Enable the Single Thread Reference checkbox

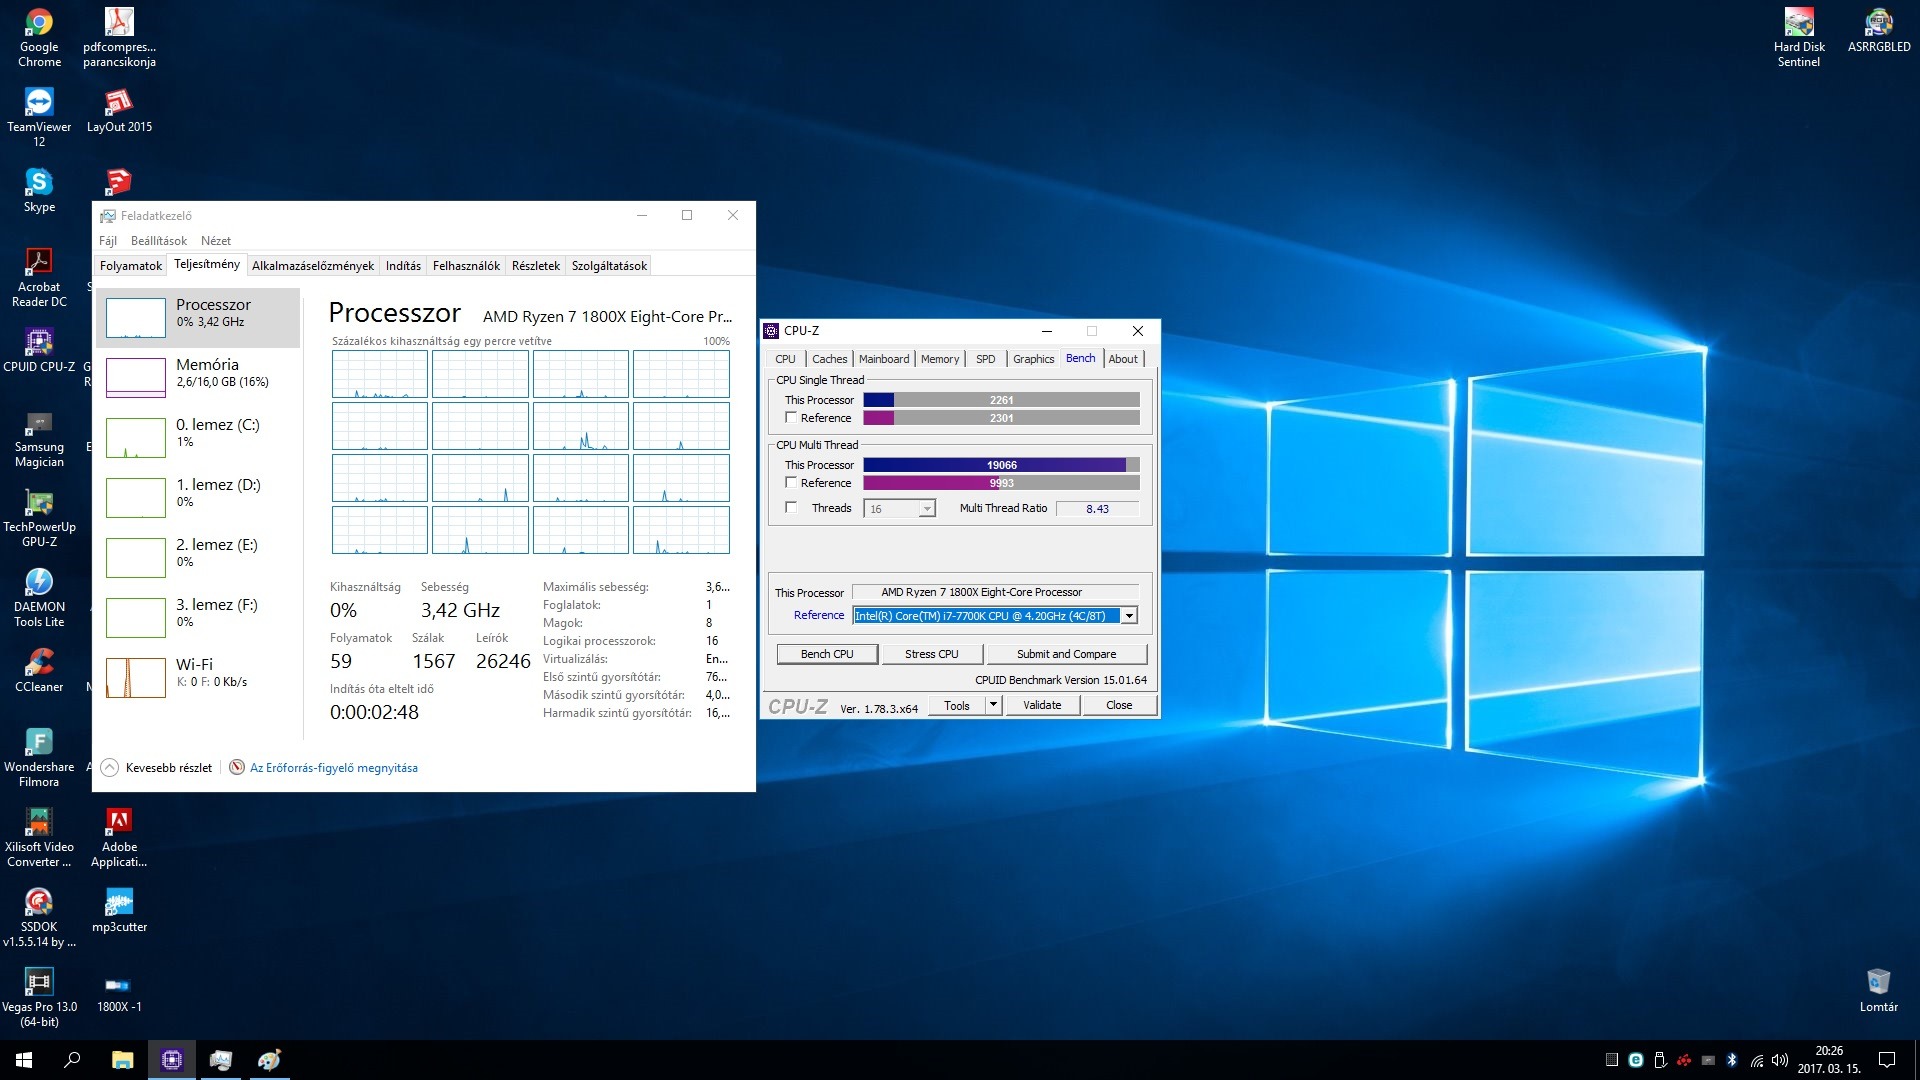tap(791, 418)
